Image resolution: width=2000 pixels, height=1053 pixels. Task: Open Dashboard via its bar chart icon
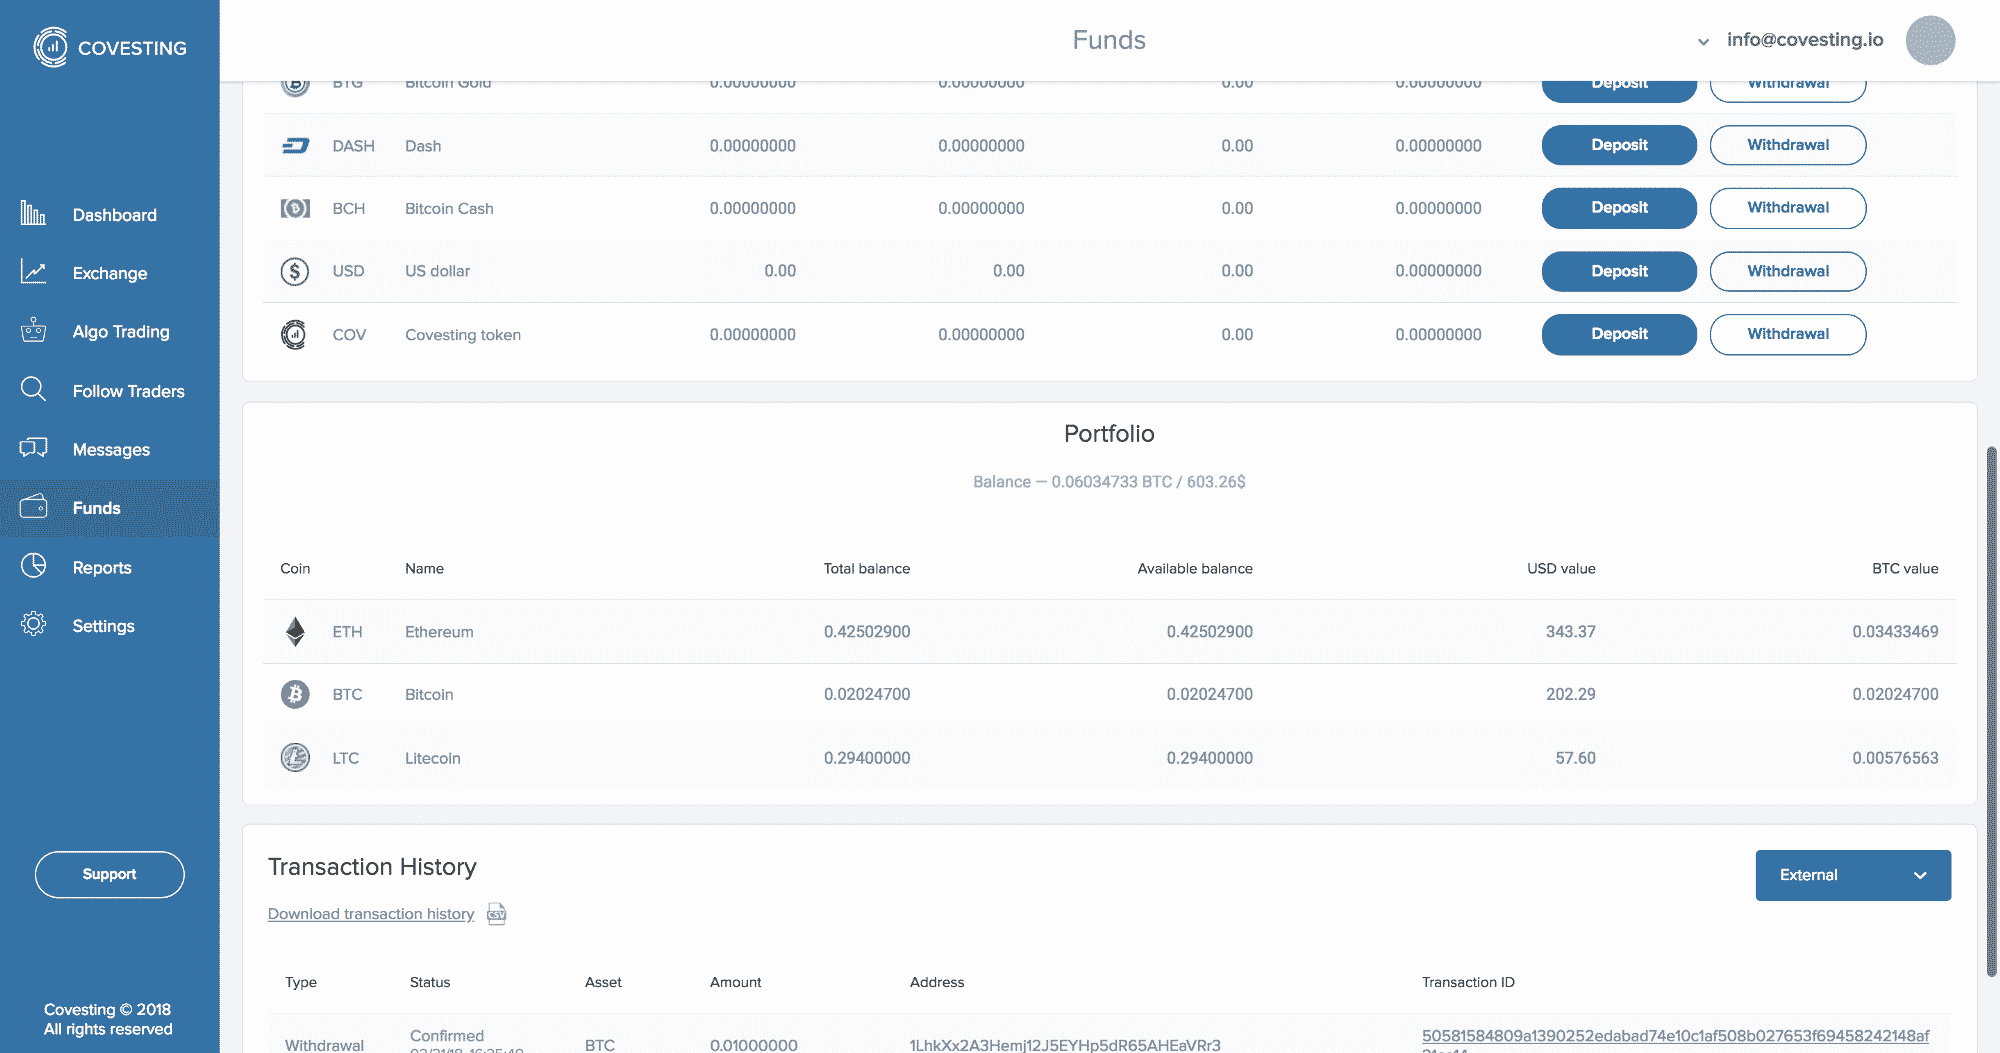[33, 213]
